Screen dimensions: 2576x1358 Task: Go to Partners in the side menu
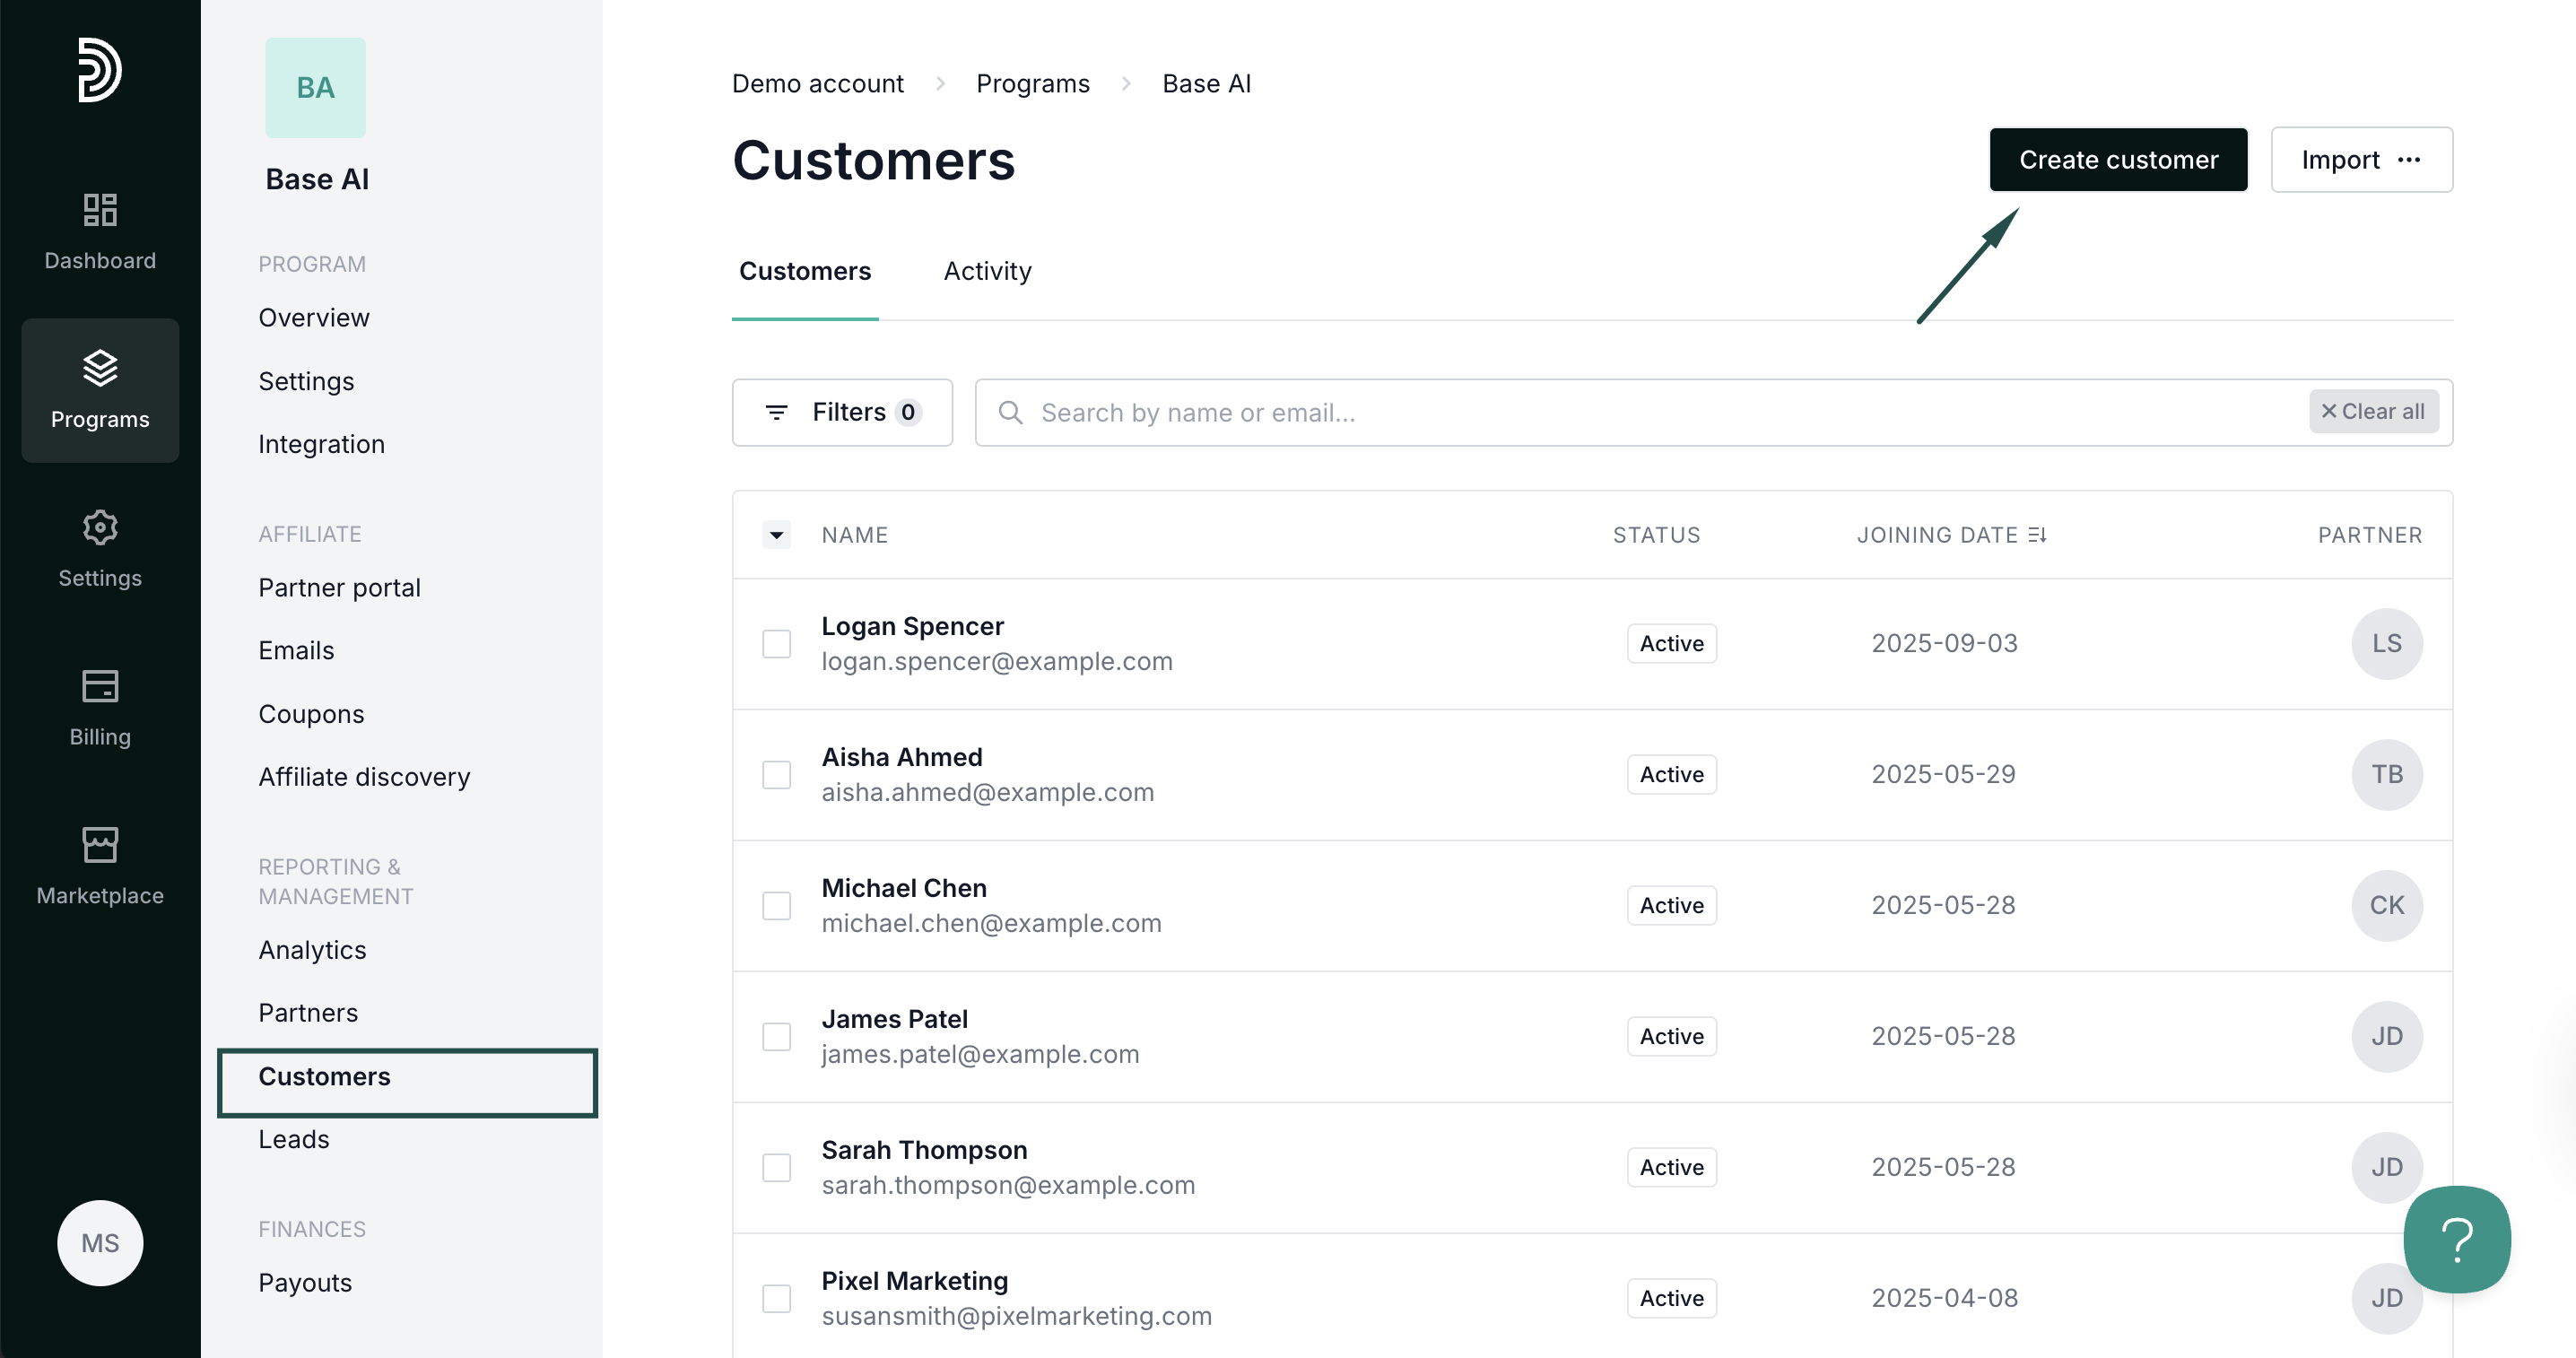tap(308, 1013)
